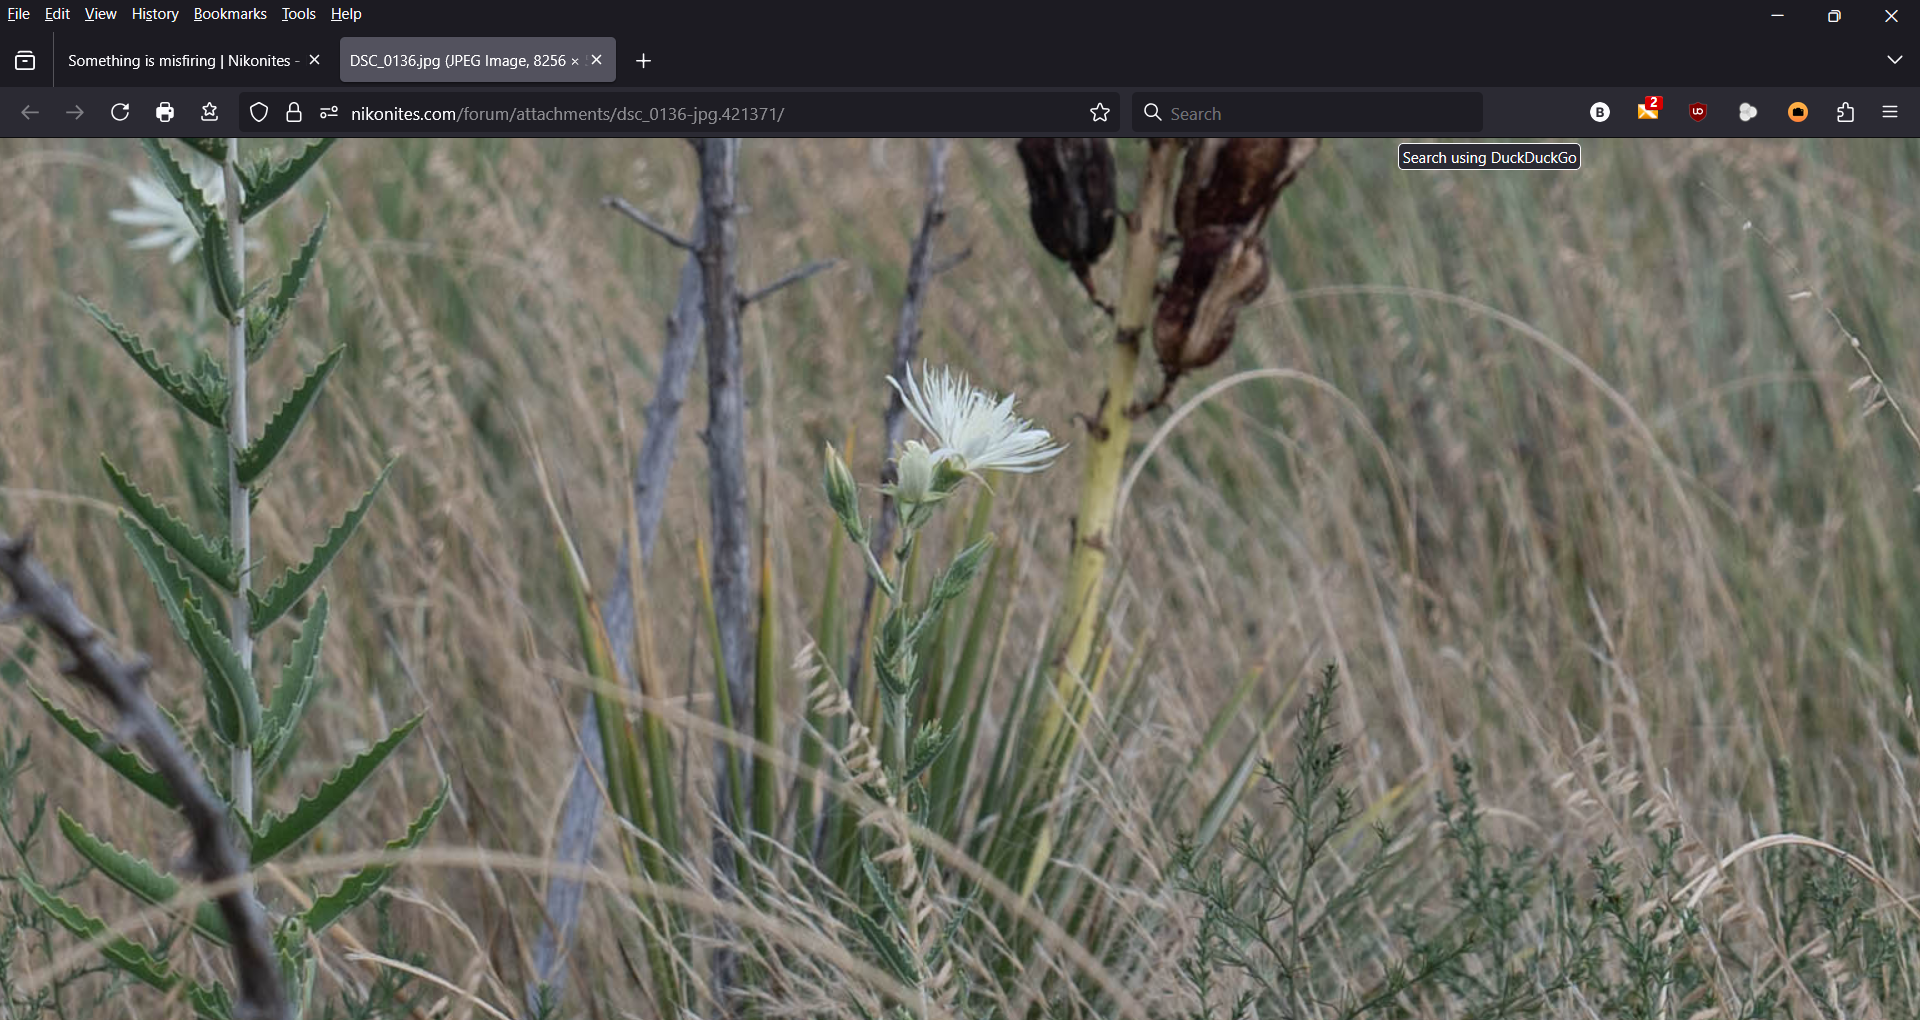This screenshot has width=1920, height=1020.
Task: Open the uBlock Origin extension
Action: [1697, 113]
